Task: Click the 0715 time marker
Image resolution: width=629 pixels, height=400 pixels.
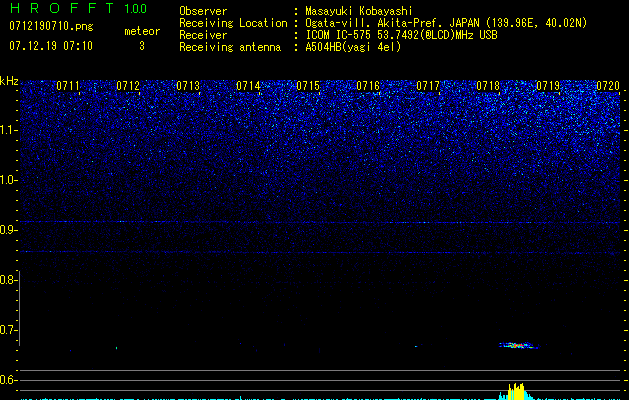Action: [x=308, y=86]
